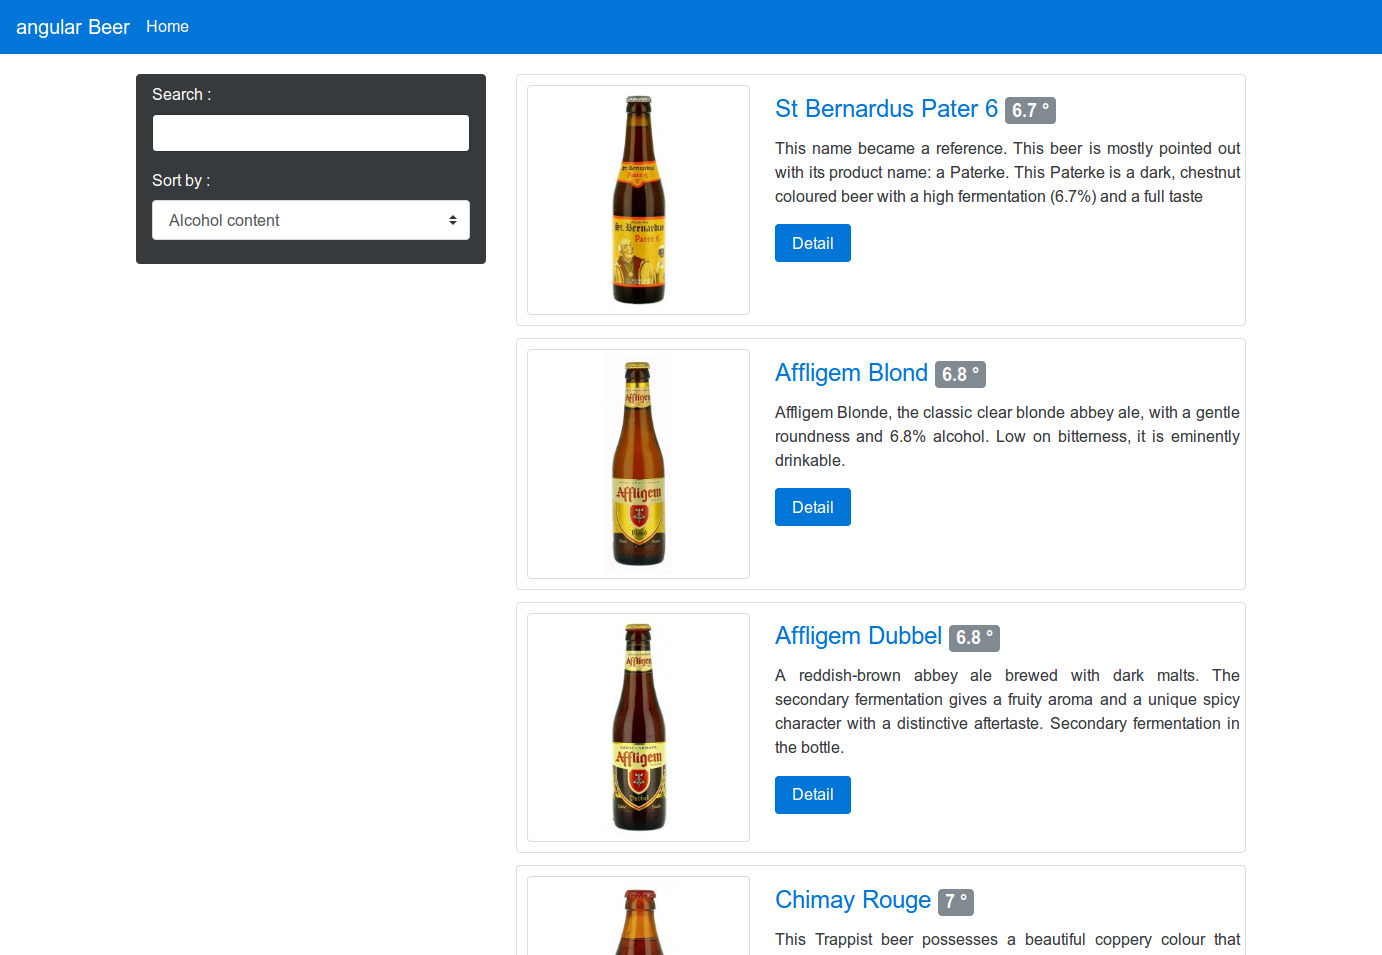Click the 'Search :' label
1382x955 pixels.
(x=181, y=94)
